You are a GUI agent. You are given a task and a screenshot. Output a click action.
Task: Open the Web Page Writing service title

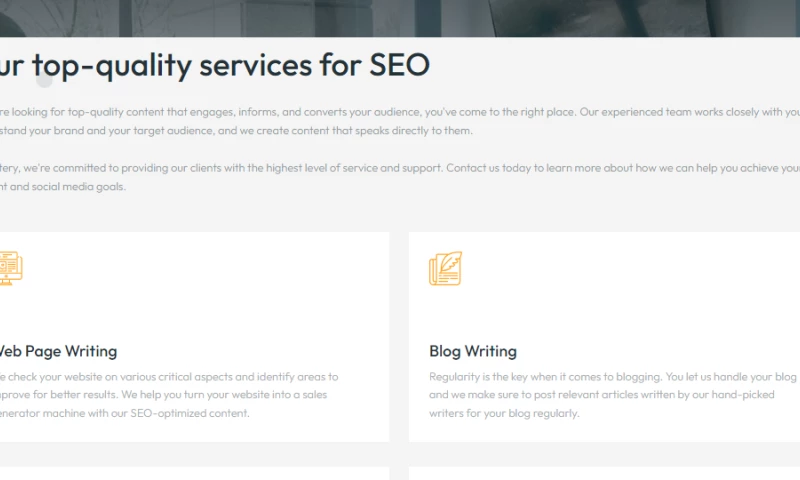tap(58, 351)
